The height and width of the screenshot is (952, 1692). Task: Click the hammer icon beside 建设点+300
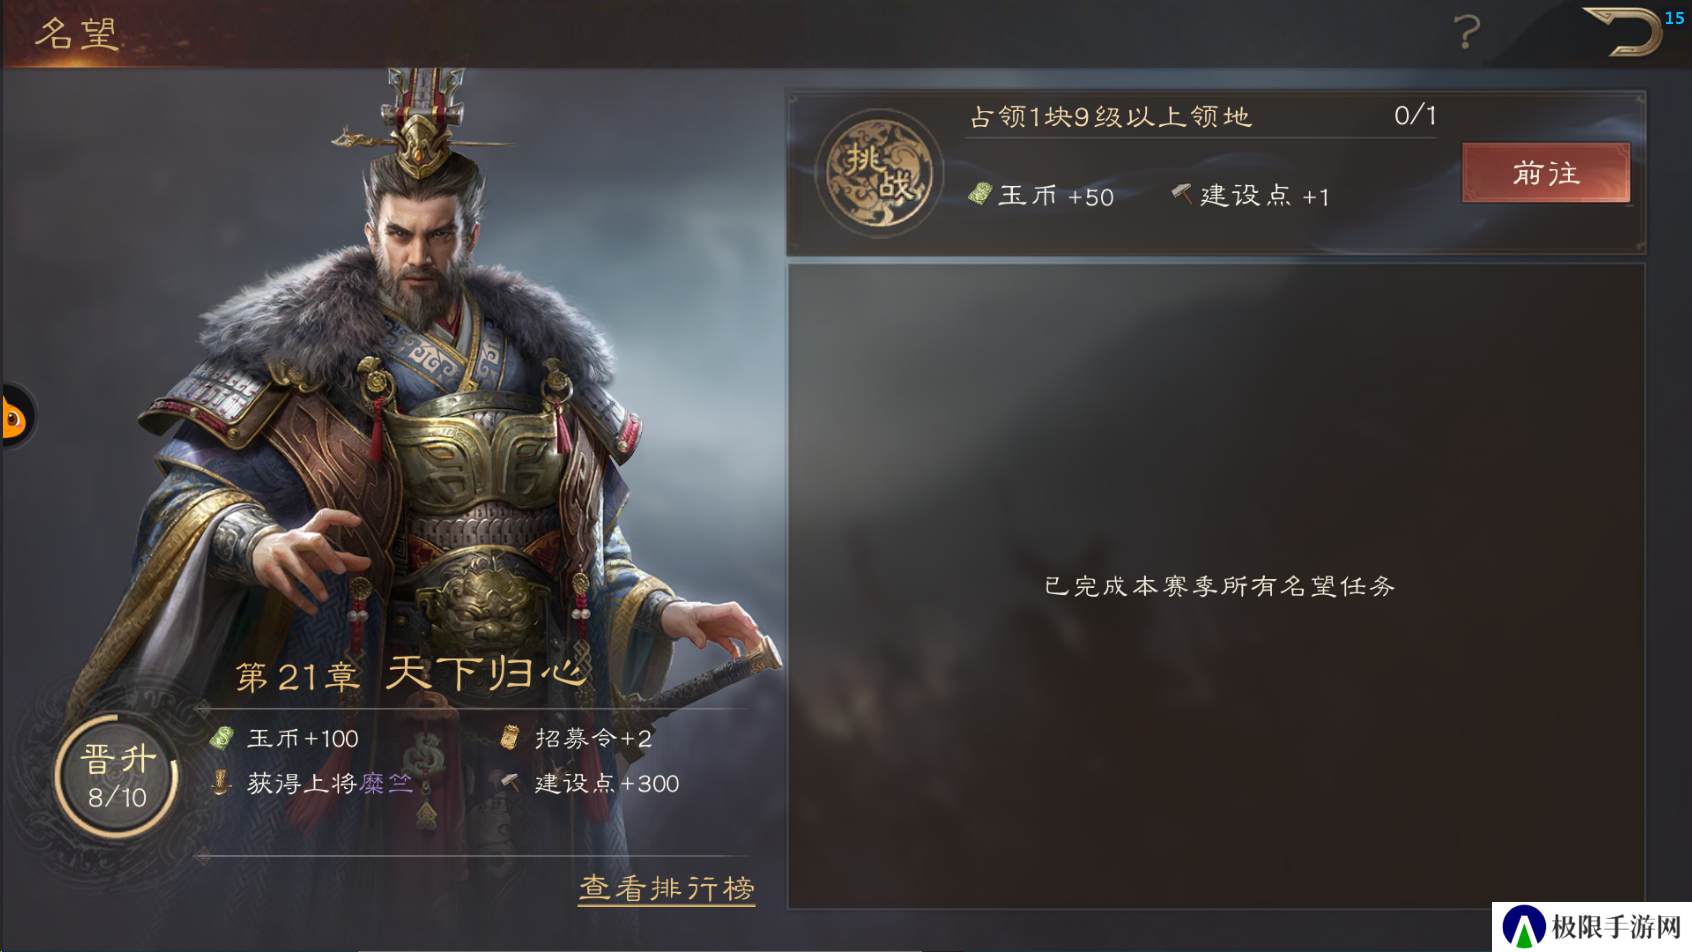coord(510,782)
